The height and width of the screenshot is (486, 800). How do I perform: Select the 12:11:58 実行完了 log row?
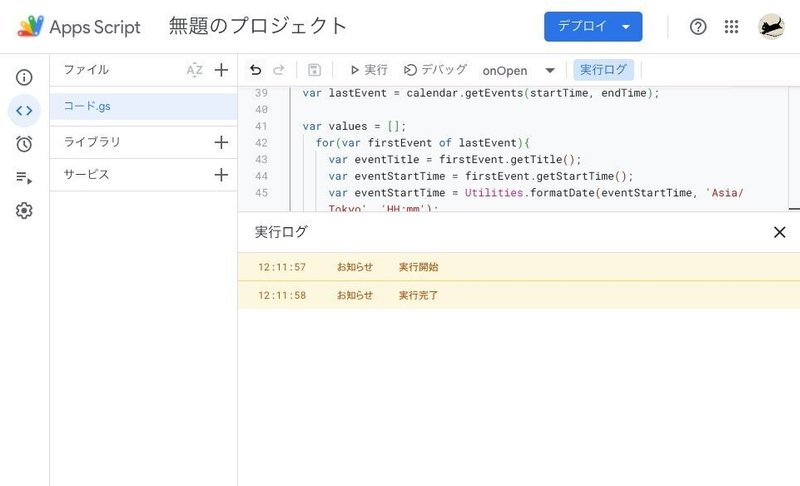coord(518,295)
